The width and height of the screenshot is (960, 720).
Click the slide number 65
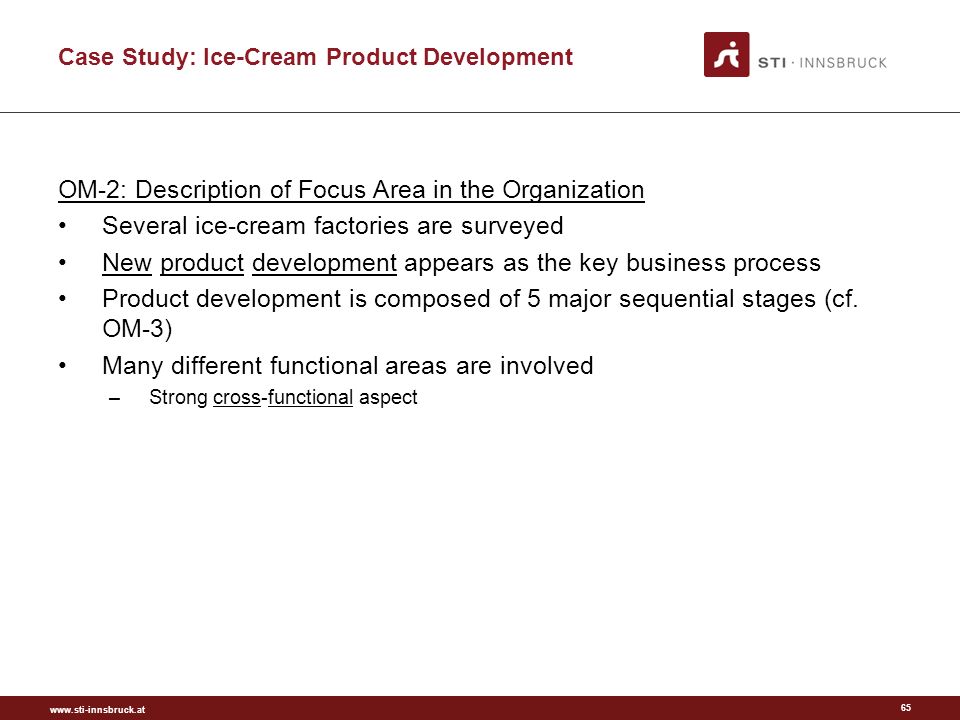click(x=906, y=707)
